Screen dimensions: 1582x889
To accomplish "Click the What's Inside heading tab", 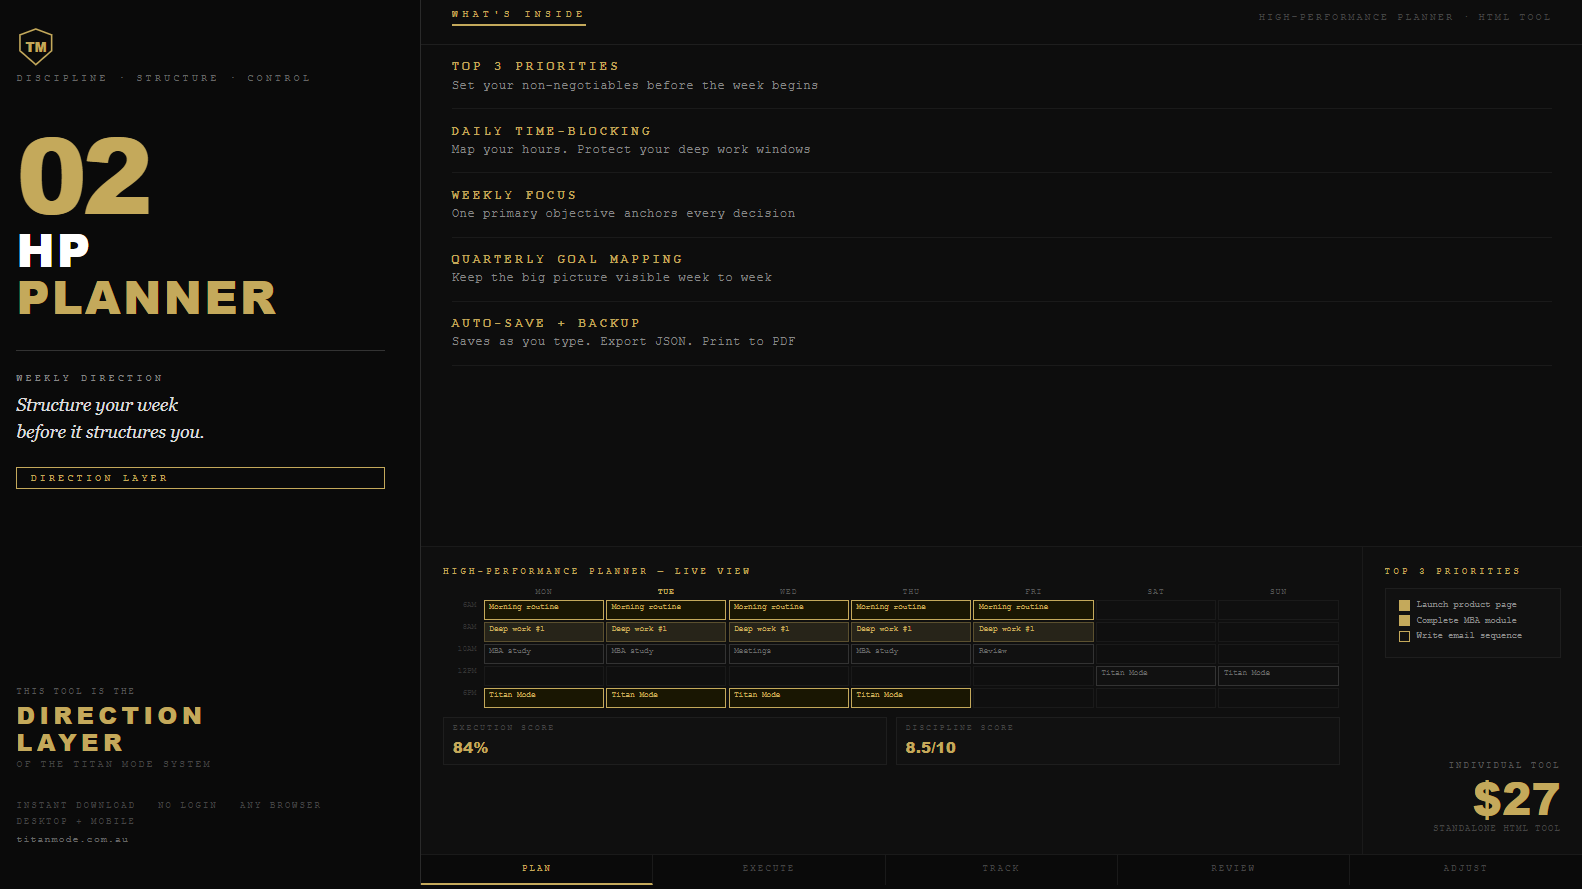I will (x=518, y=15).
